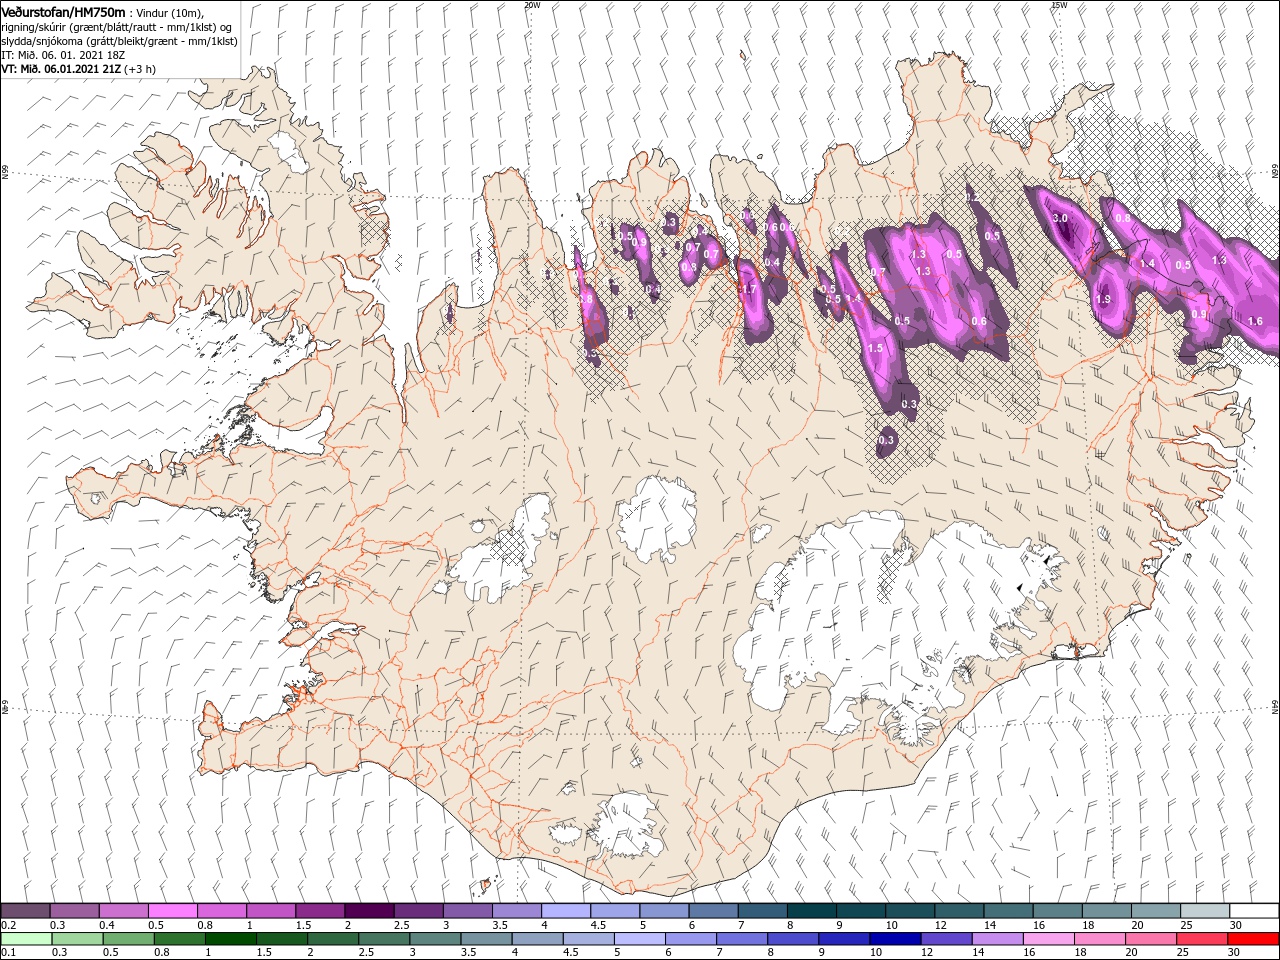Click the 3.0 snowfall maximum value
The width and height of the screenshot is (1280, 960).
pos(1061,219)
